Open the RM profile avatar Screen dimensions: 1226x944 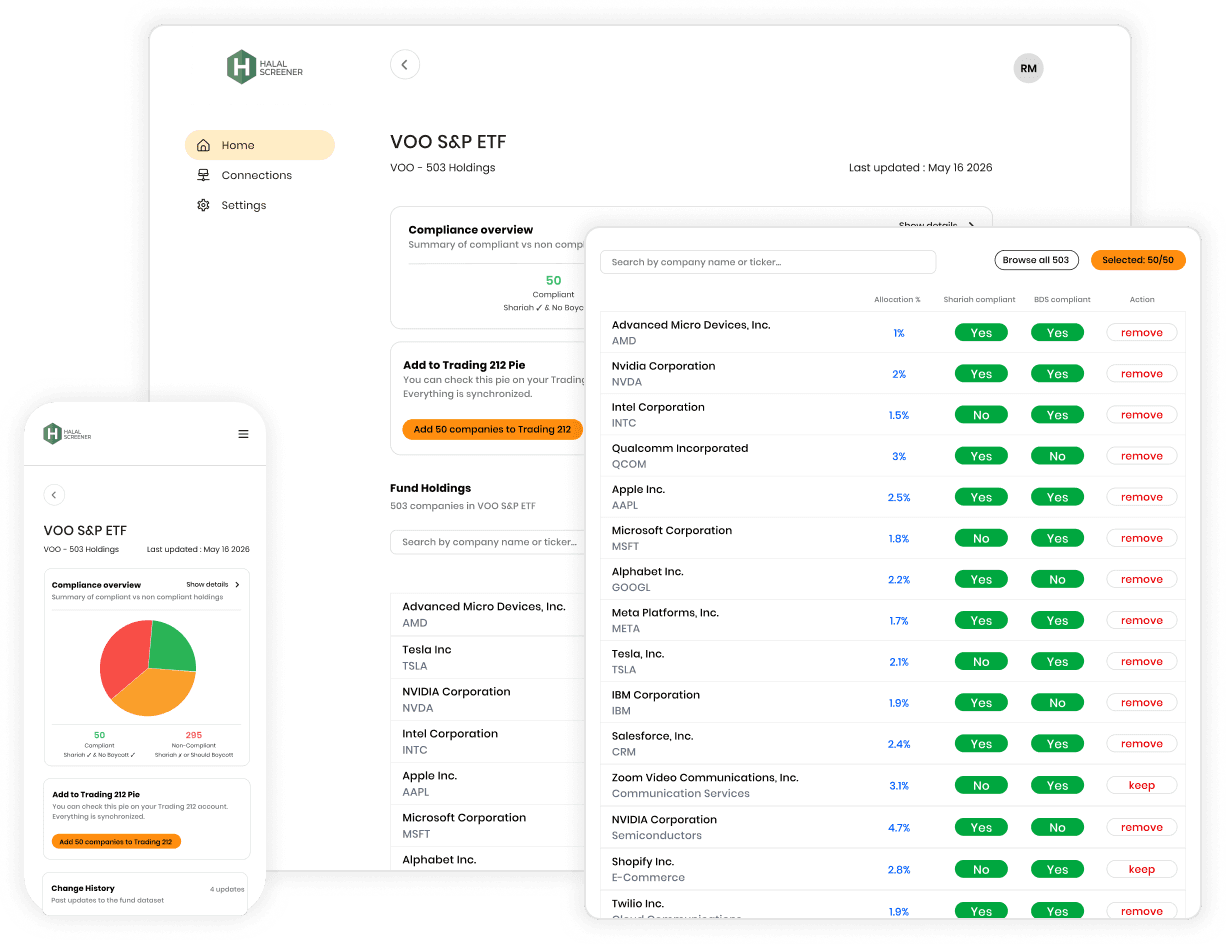pyautogui.click(x=1028, y=68)
